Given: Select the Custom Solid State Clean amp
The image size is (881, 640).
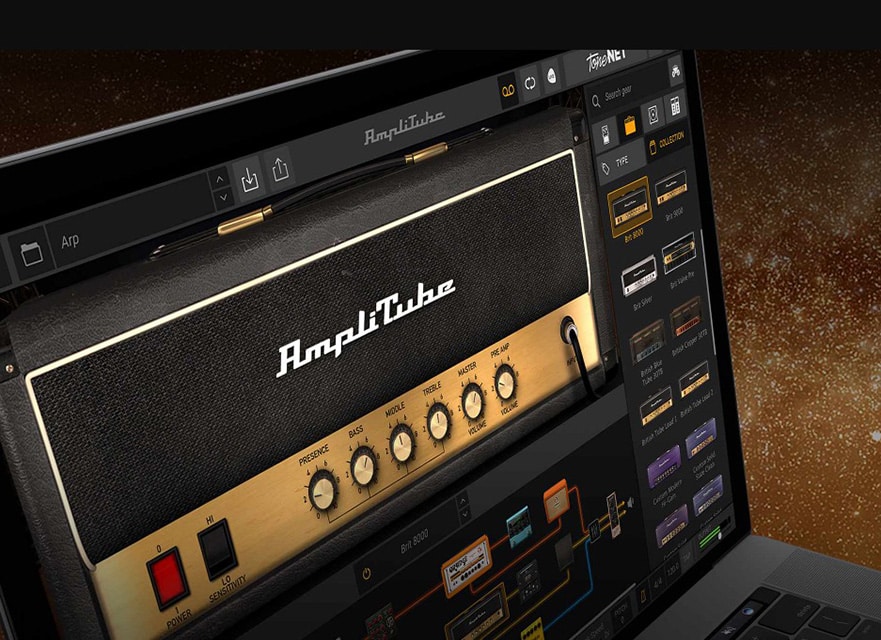Looking at the screenshot, I should pyautogui.click(x=701, y=437).
